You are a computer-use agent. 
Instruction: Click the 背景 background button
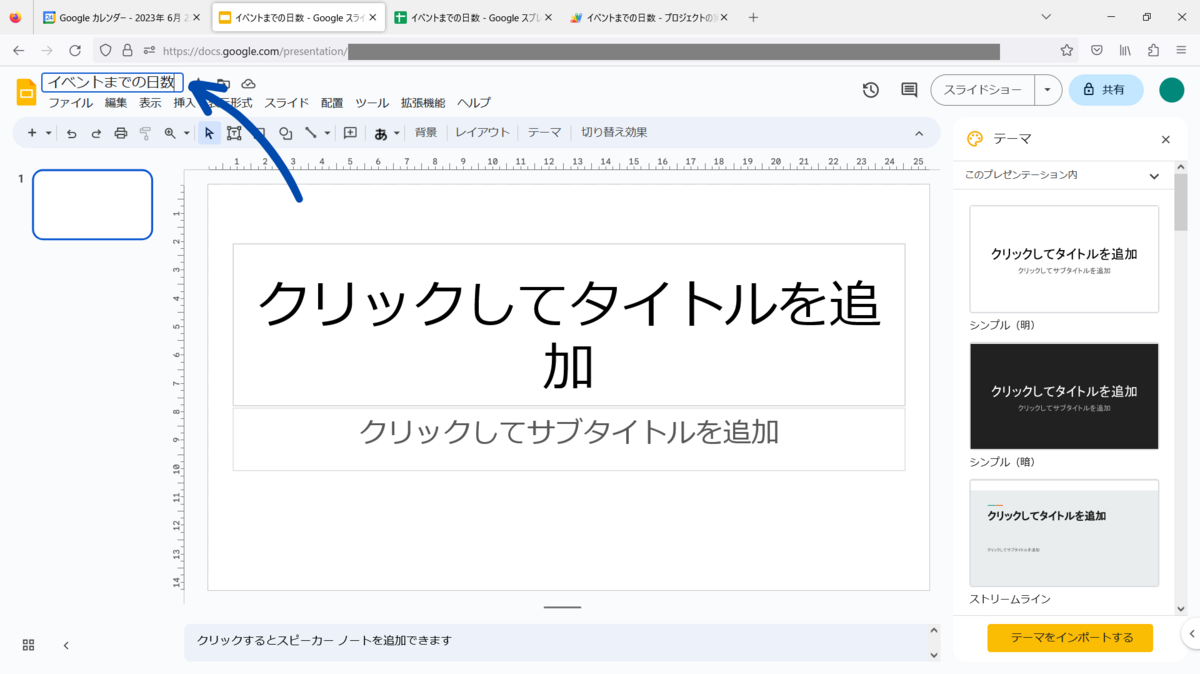point(426,132)
